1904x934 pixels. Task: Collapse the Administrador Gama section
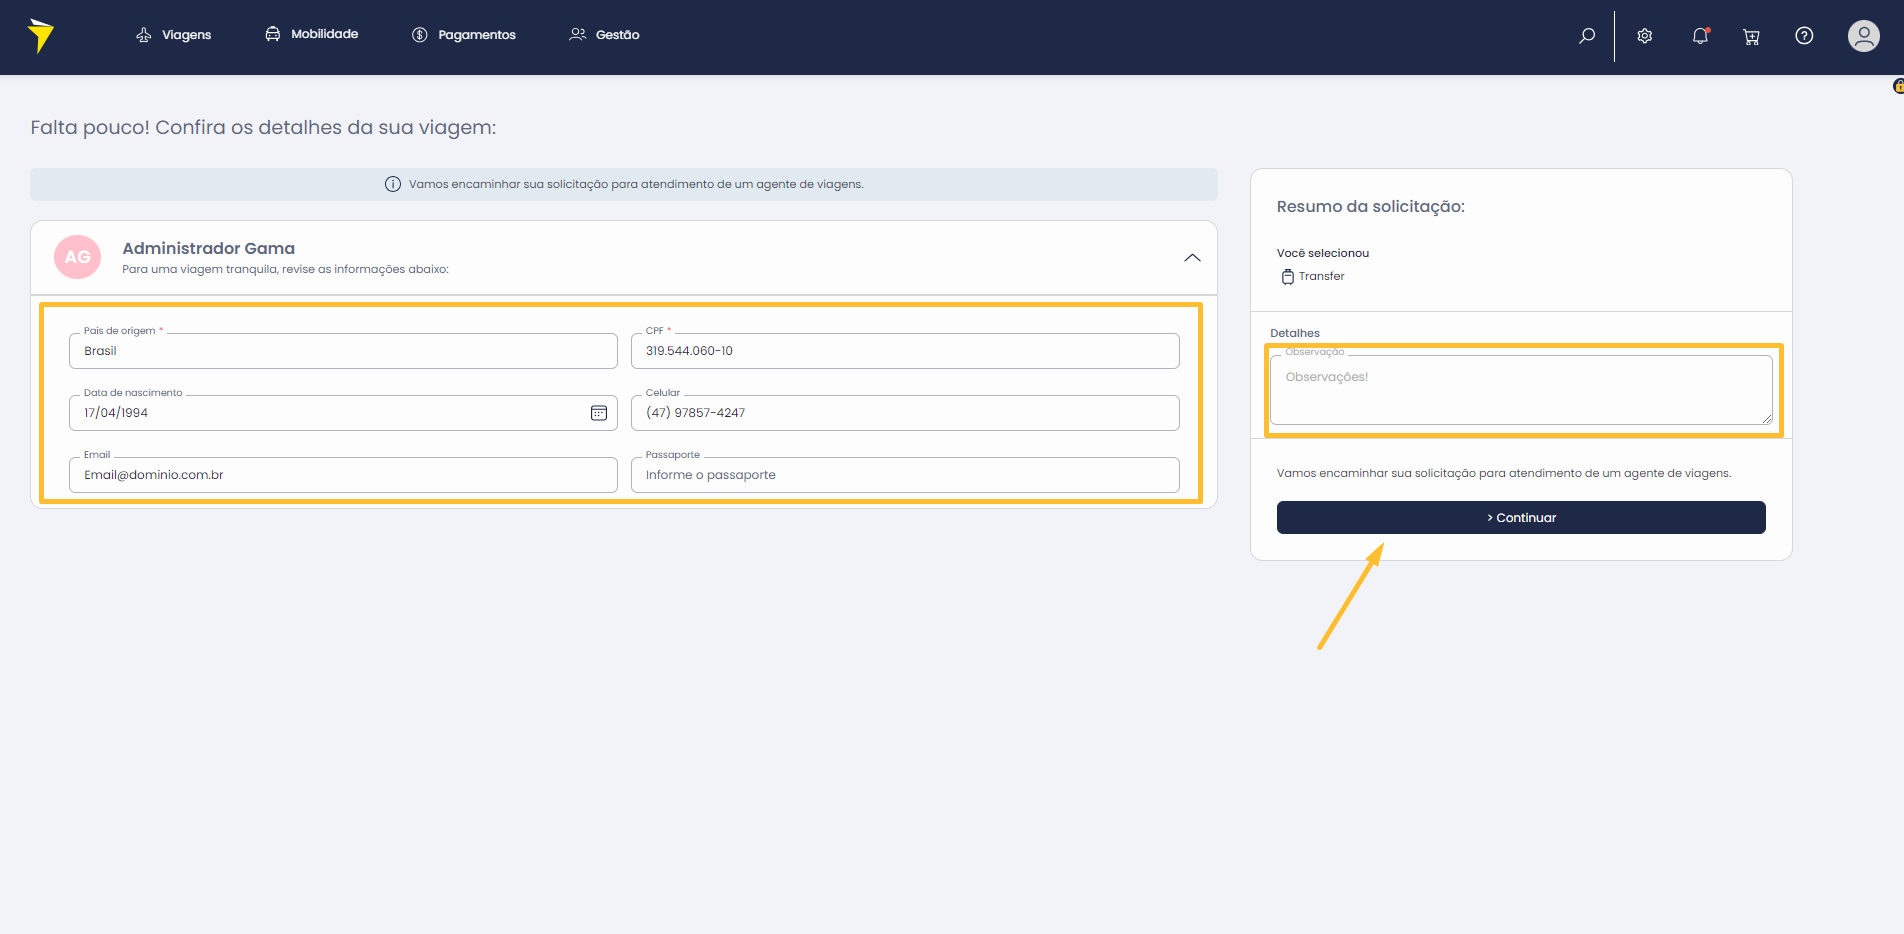tap(1192, 258)
